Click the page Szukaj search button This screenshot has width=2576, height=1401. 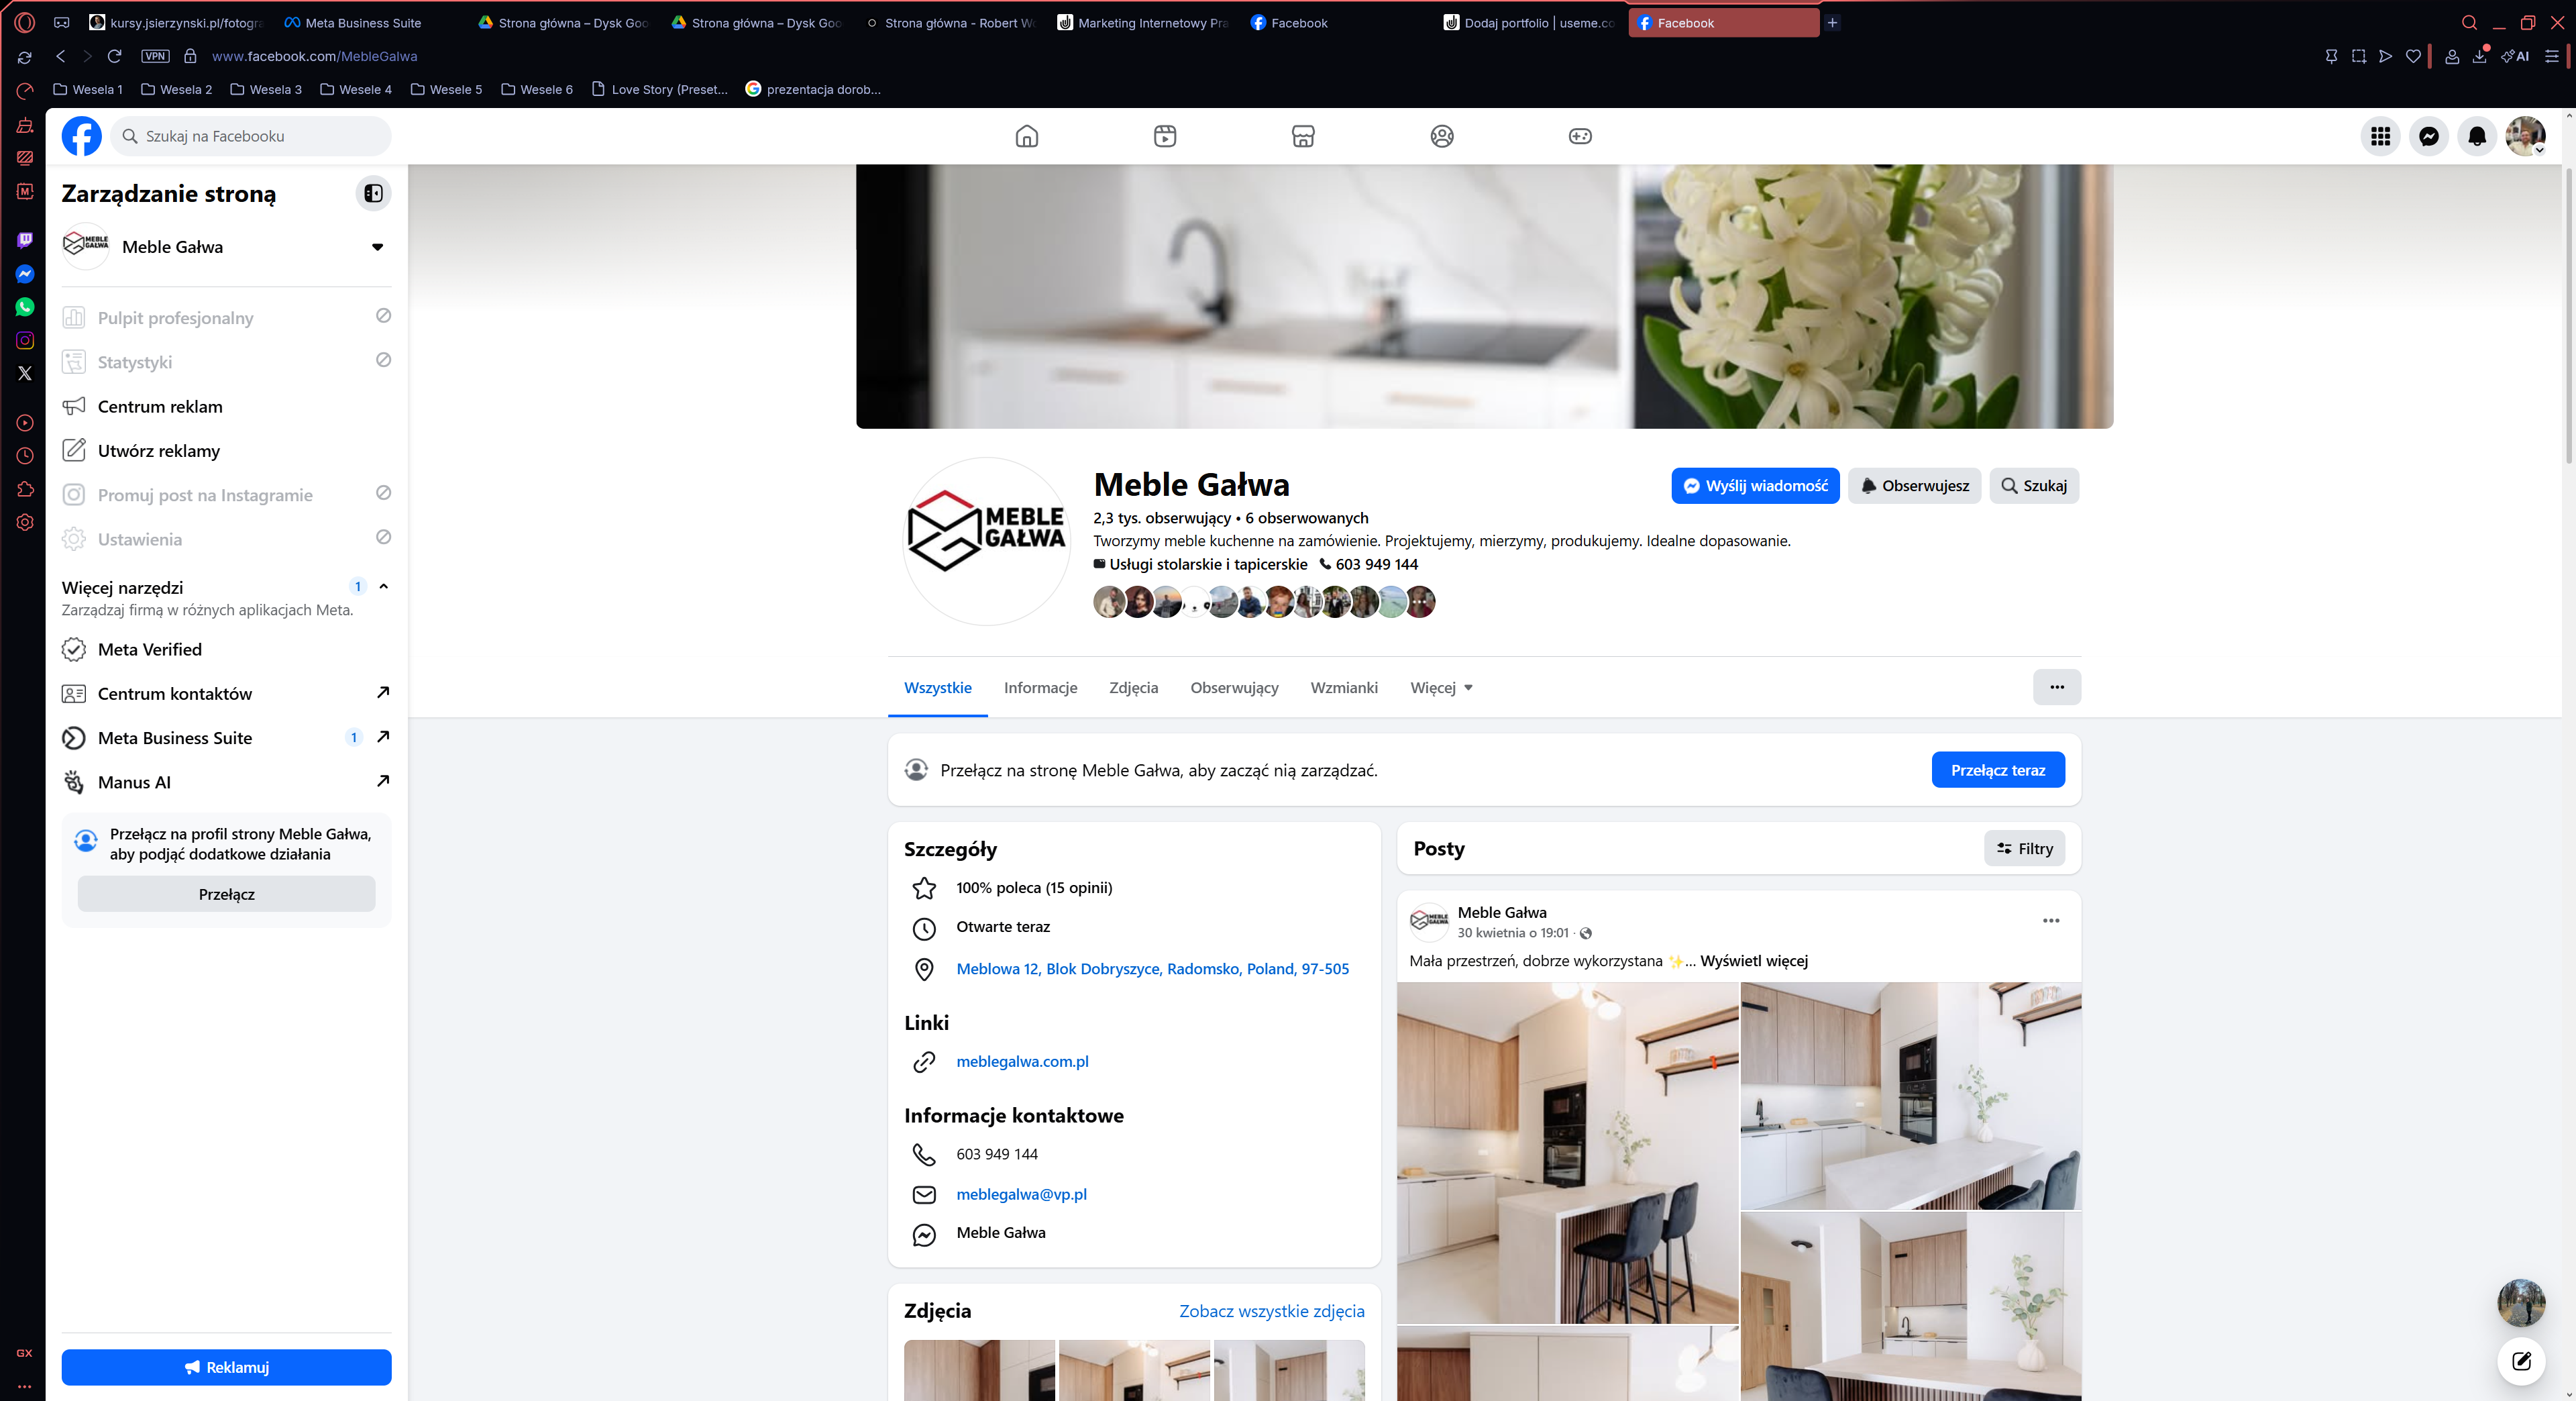coord(2034,486)
